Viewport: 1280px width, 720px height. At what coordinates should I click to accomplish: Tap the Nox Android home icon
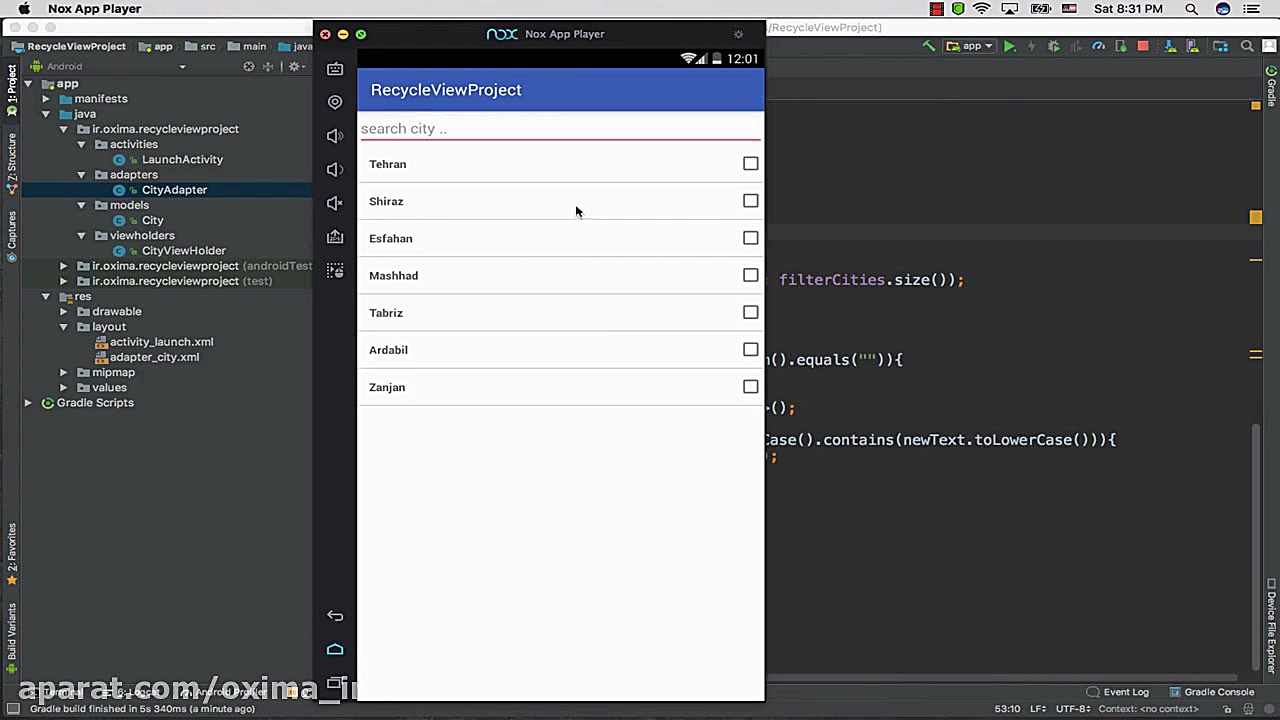pyautogui.click(x=335, y=649)
